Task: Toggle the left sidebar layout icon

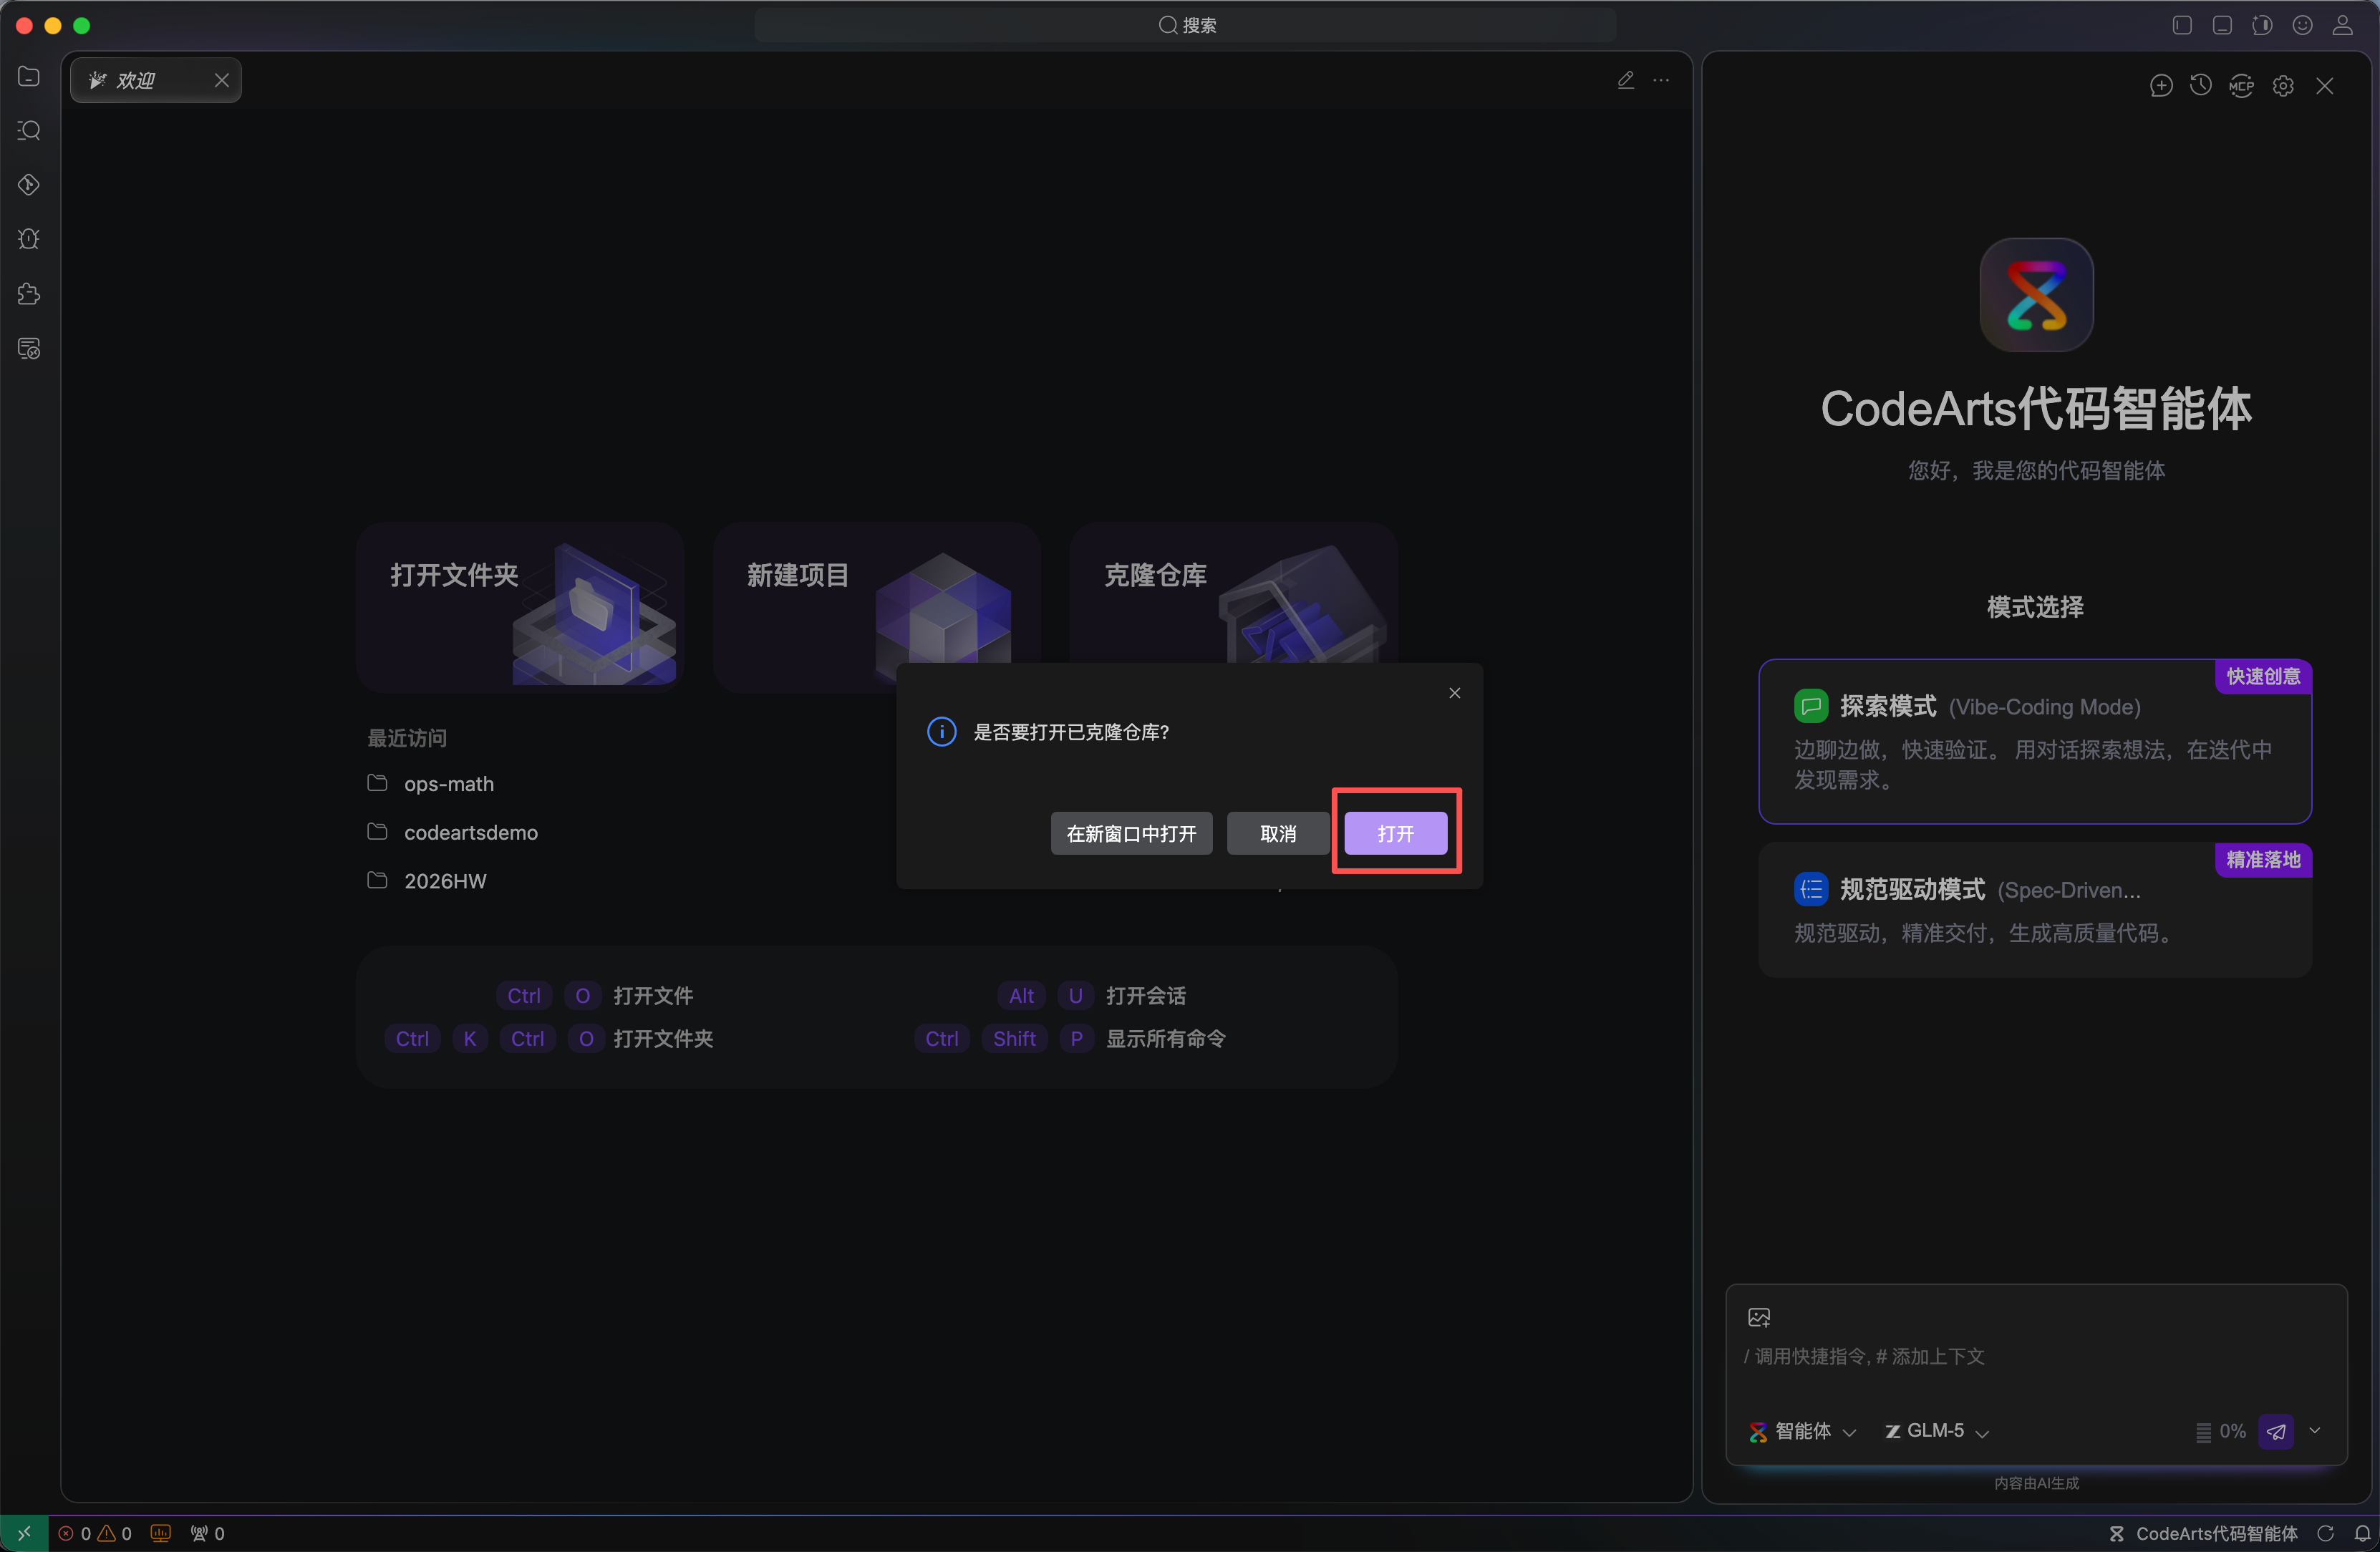Action: point(2182,25)
